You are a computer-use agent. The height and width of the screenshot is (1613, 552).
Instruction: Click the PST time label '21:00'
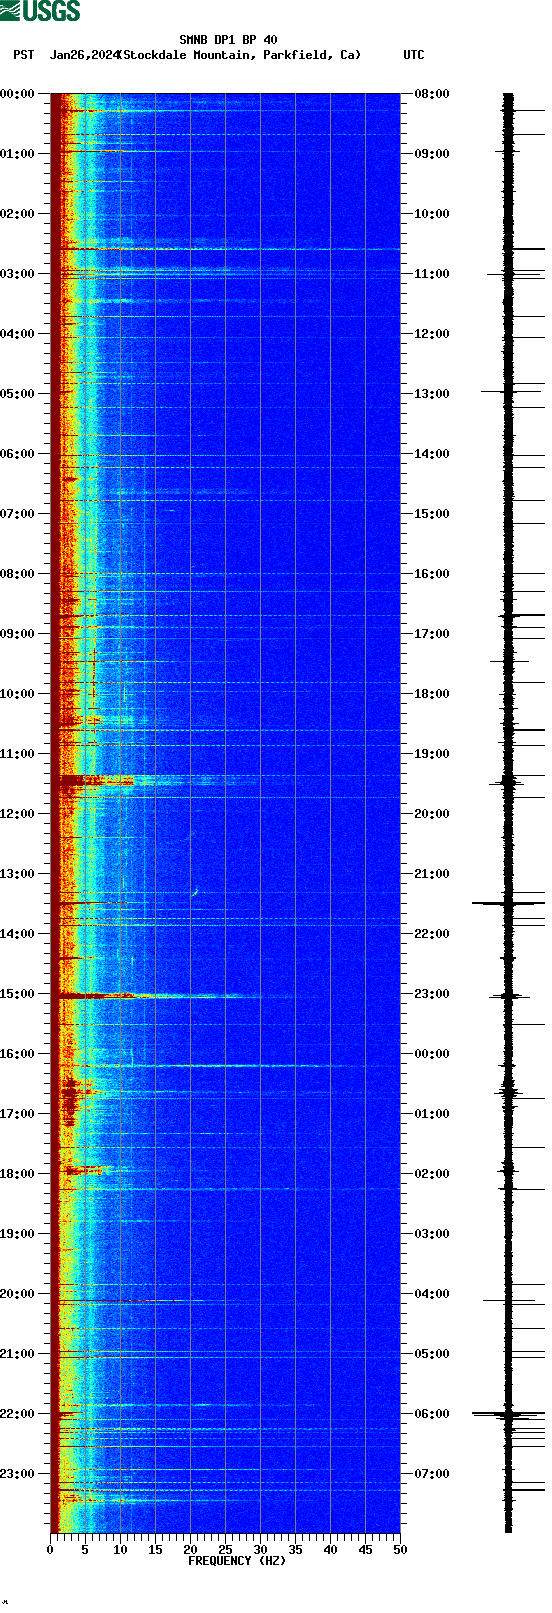tap(18, 1354)
